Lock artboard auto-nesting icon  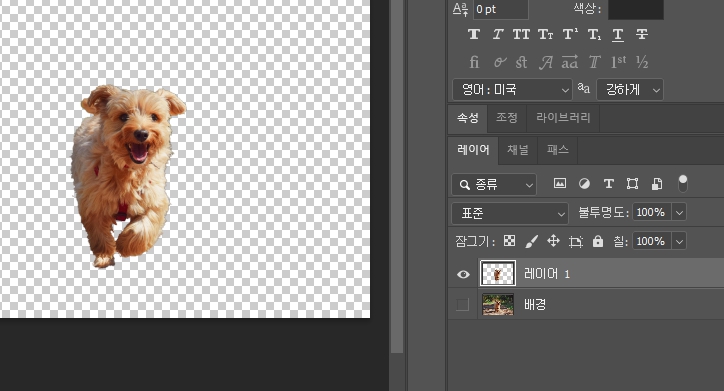coord(575,241)
